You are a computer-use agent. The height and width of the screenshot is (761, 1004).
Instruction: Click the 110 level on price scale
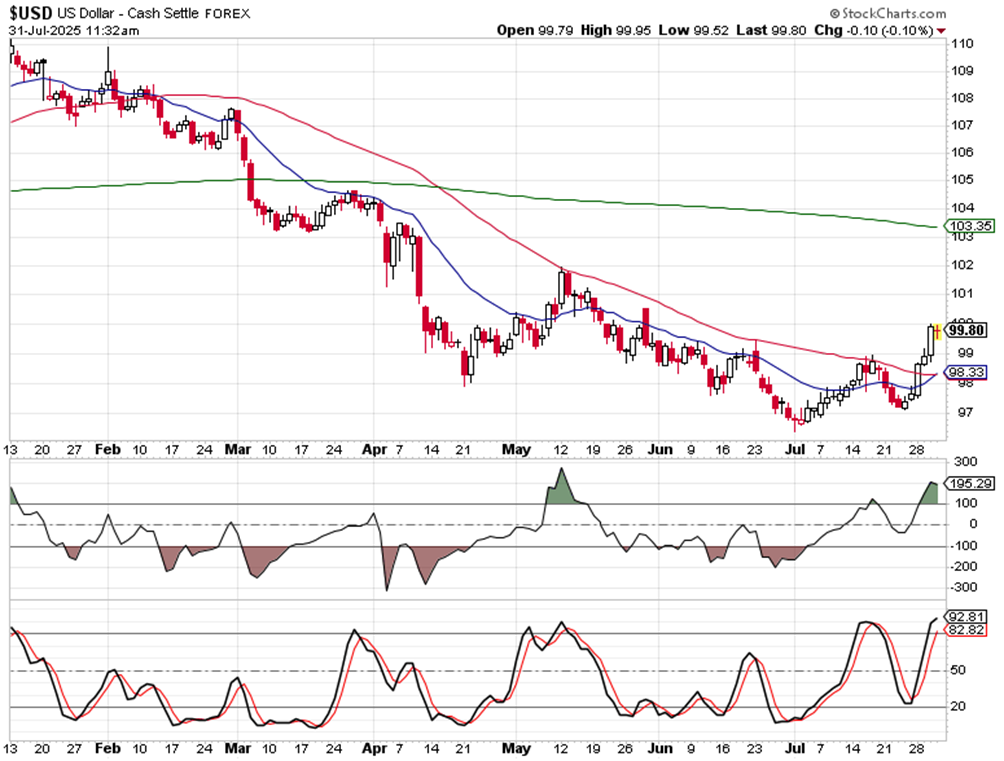(963, 44)
